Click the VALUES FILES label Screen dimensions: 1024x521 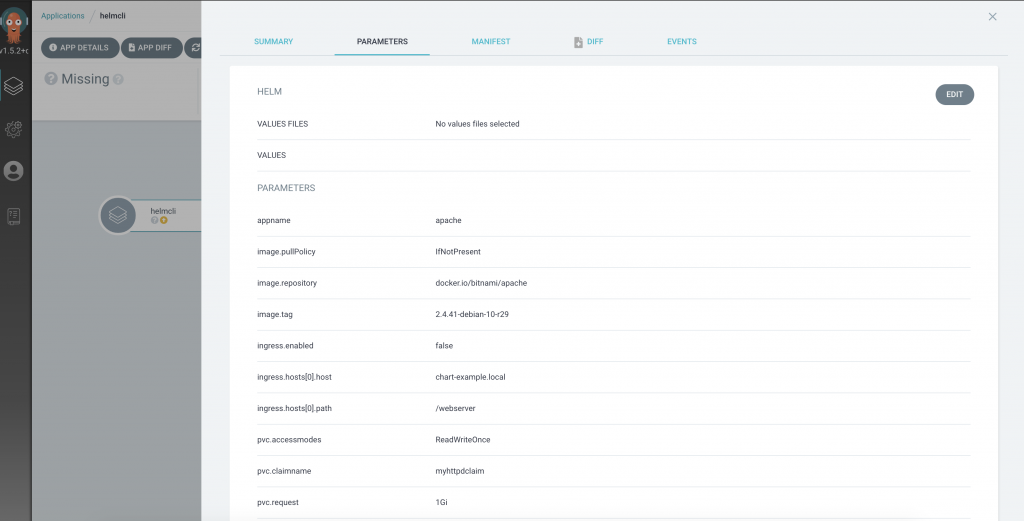coord(283,124)
